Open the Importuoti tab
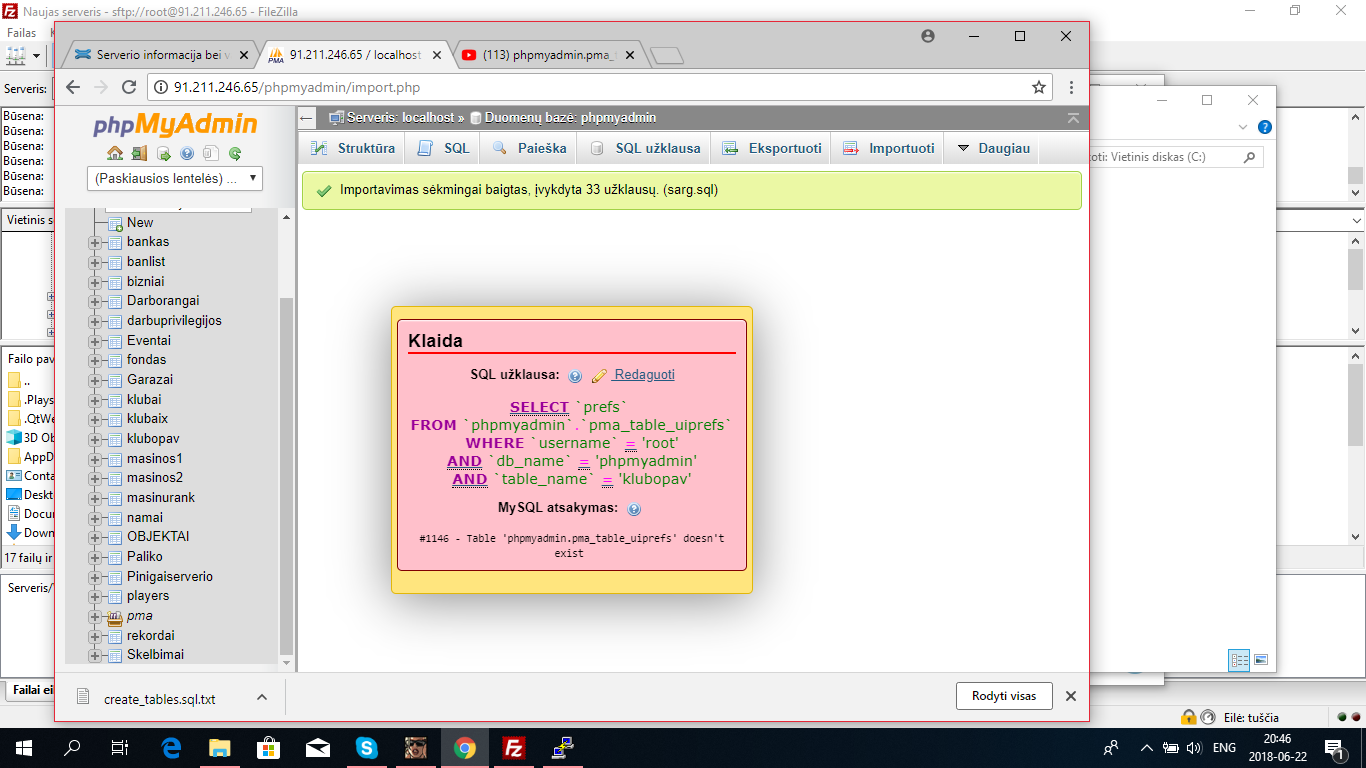Viewport: 1366px width, 768px height. pos(888,148)
